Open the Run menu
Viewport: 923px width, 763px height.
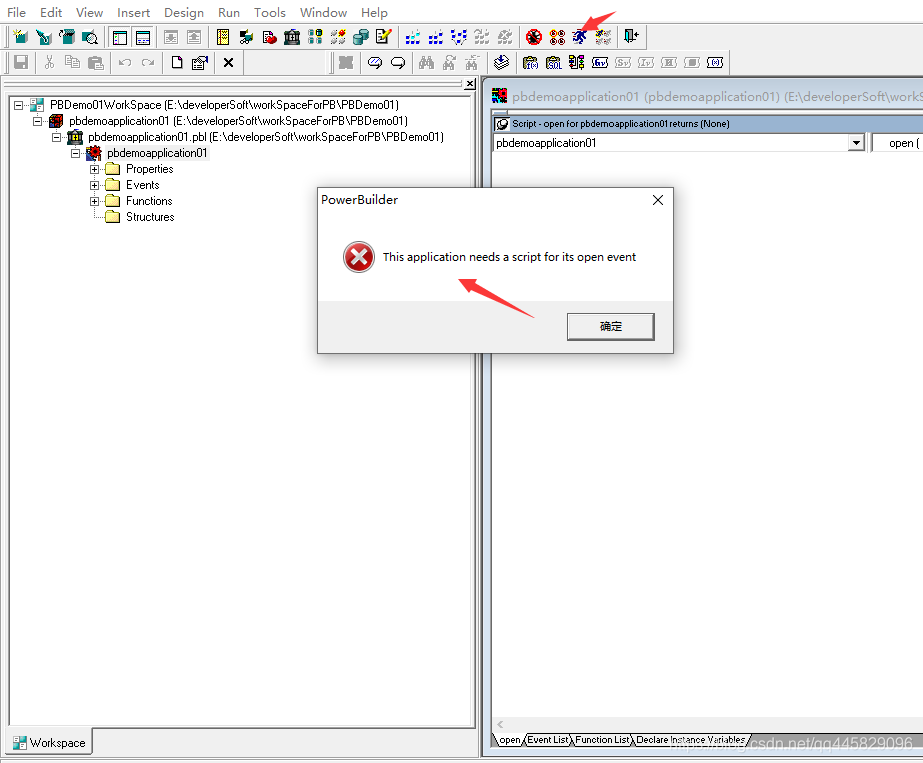coord(228,12)
